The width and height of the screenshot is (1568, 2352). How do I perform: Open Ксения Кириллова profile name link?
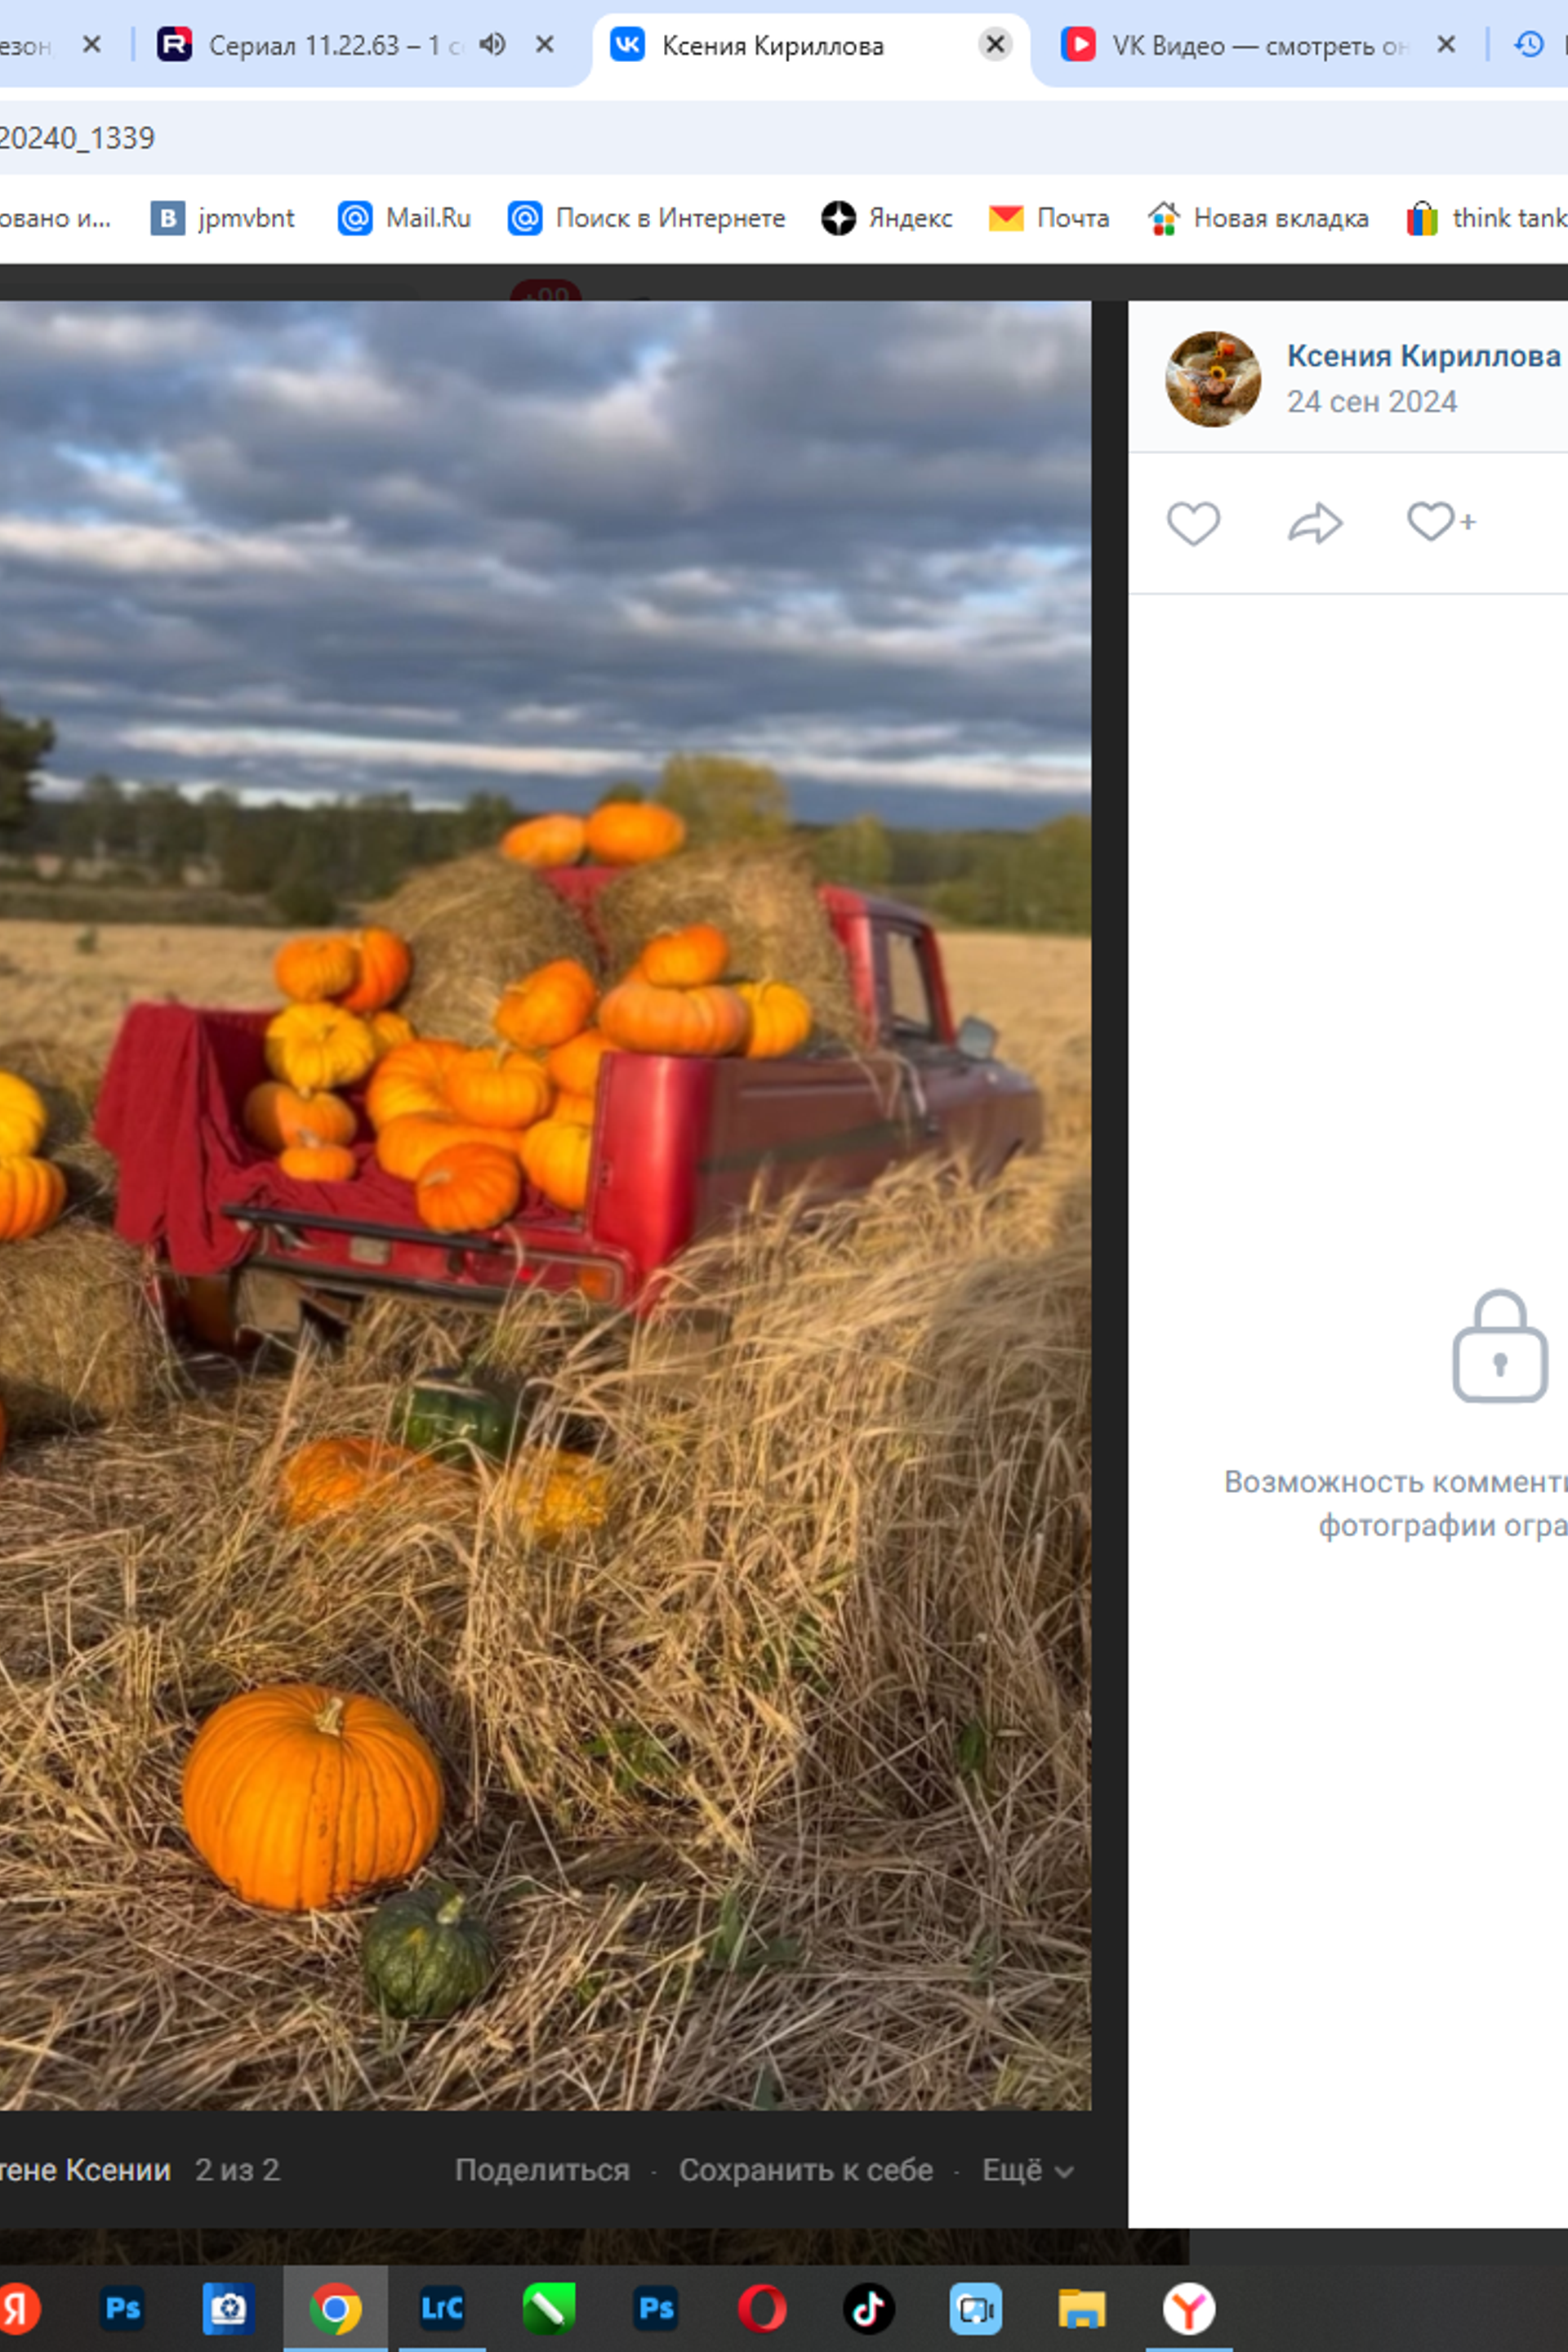(x=1423, y=355)
